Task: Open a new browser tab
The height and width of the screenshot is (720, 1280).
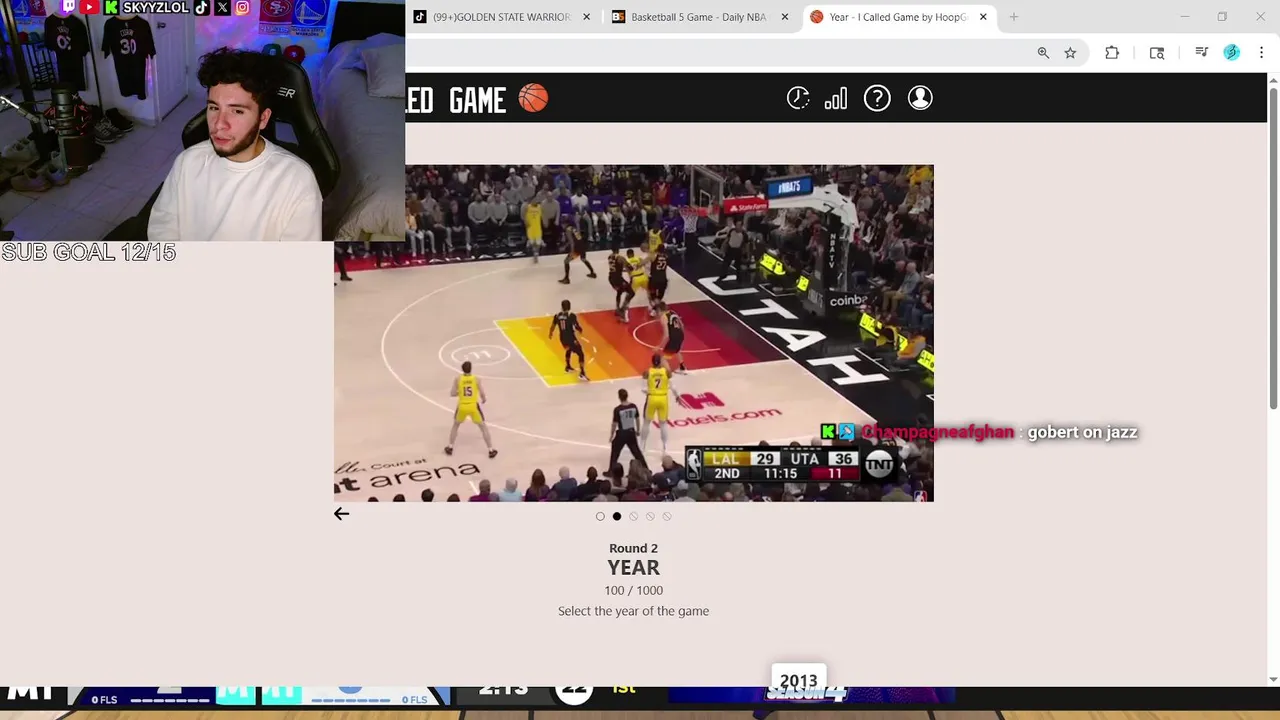Action: click(x=1014, y=17)
